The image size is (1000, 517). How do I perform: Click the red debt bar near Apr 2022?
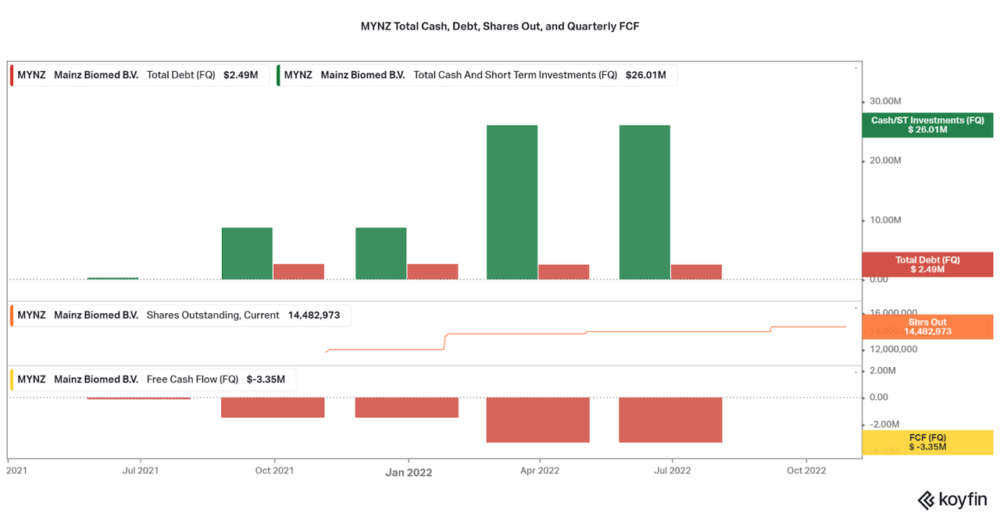point(564,272)
